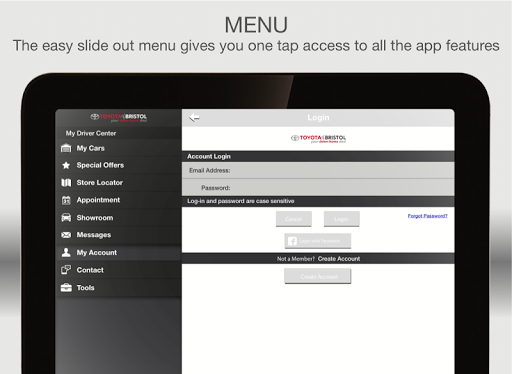Select Showroom menu item
512x374 pixels.
pyautogui.click(x=118, y=218)
